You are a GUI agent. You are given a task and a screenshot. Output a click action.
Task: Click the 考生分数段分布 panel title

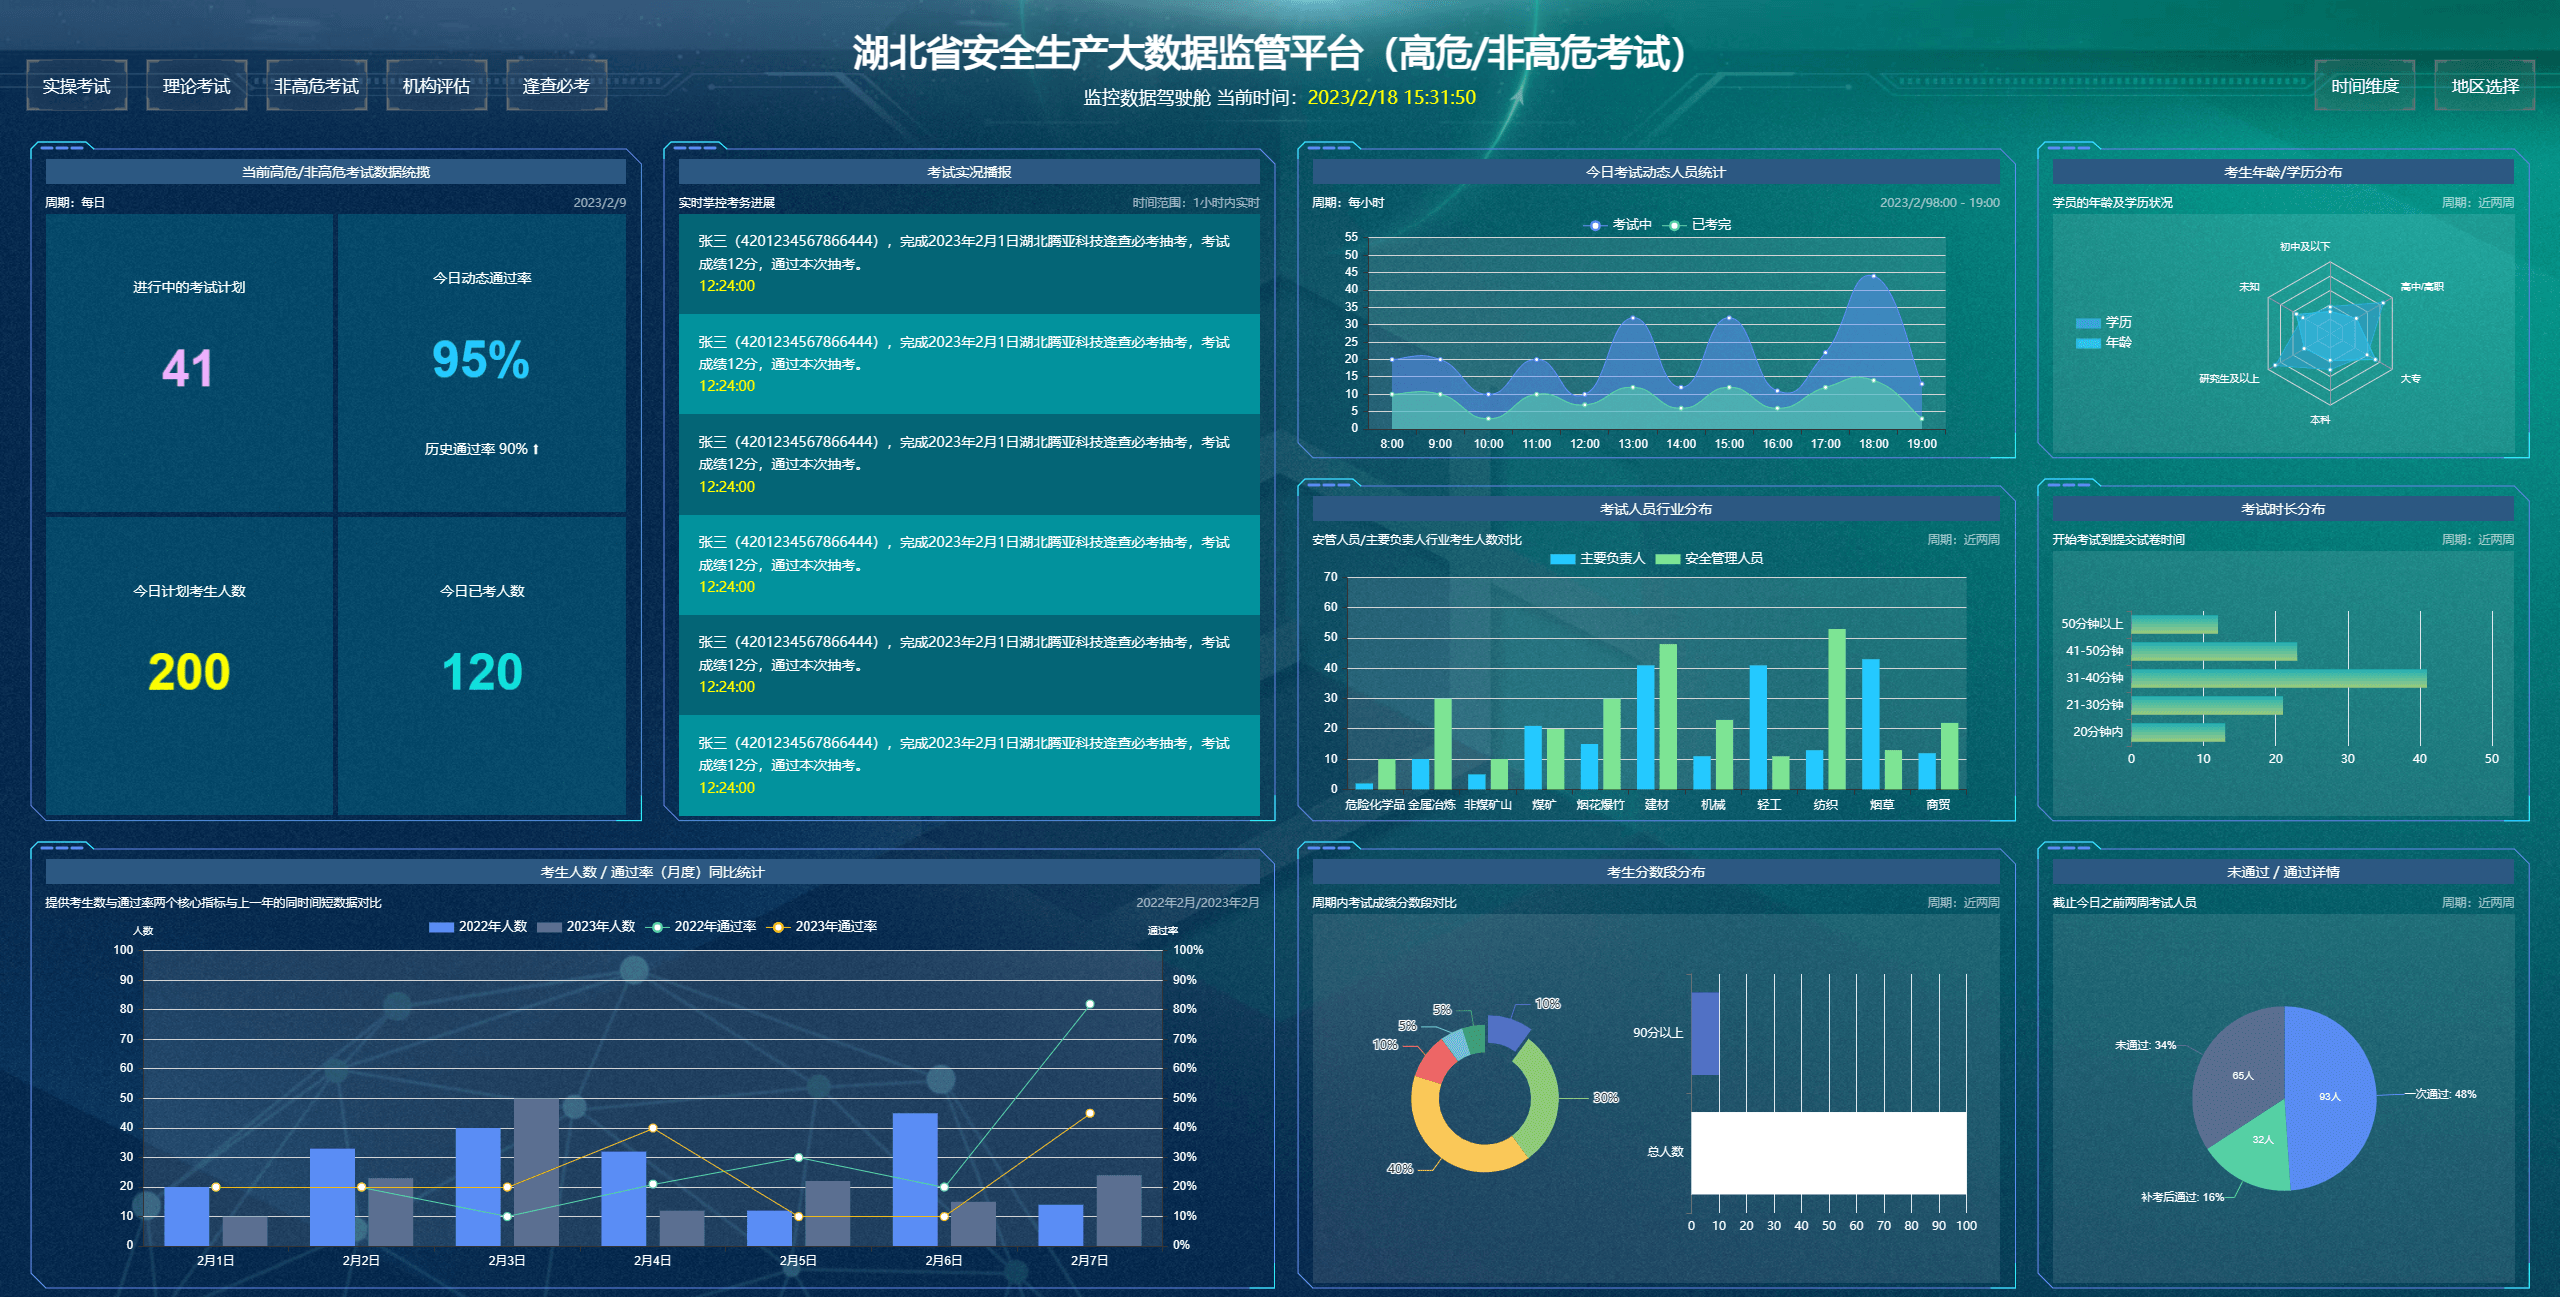pyautogui.click(x=1656, y=872)
